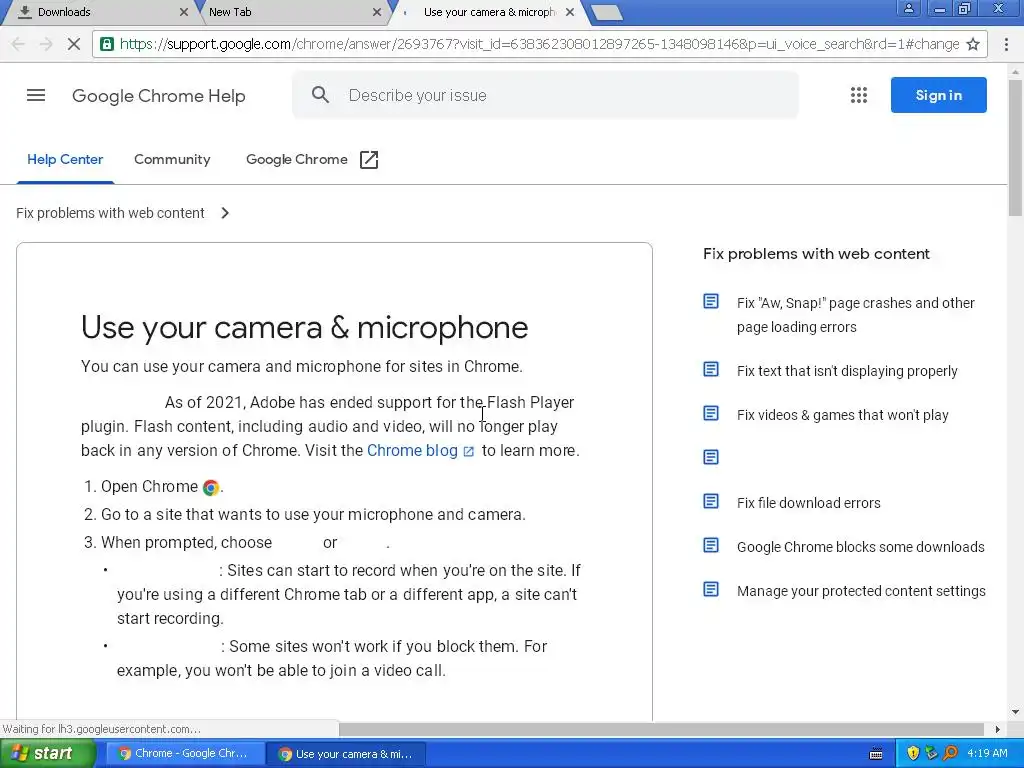
Task: Open Fix "Aw, Snap!" page crashes article
Action: coord(856,315)
